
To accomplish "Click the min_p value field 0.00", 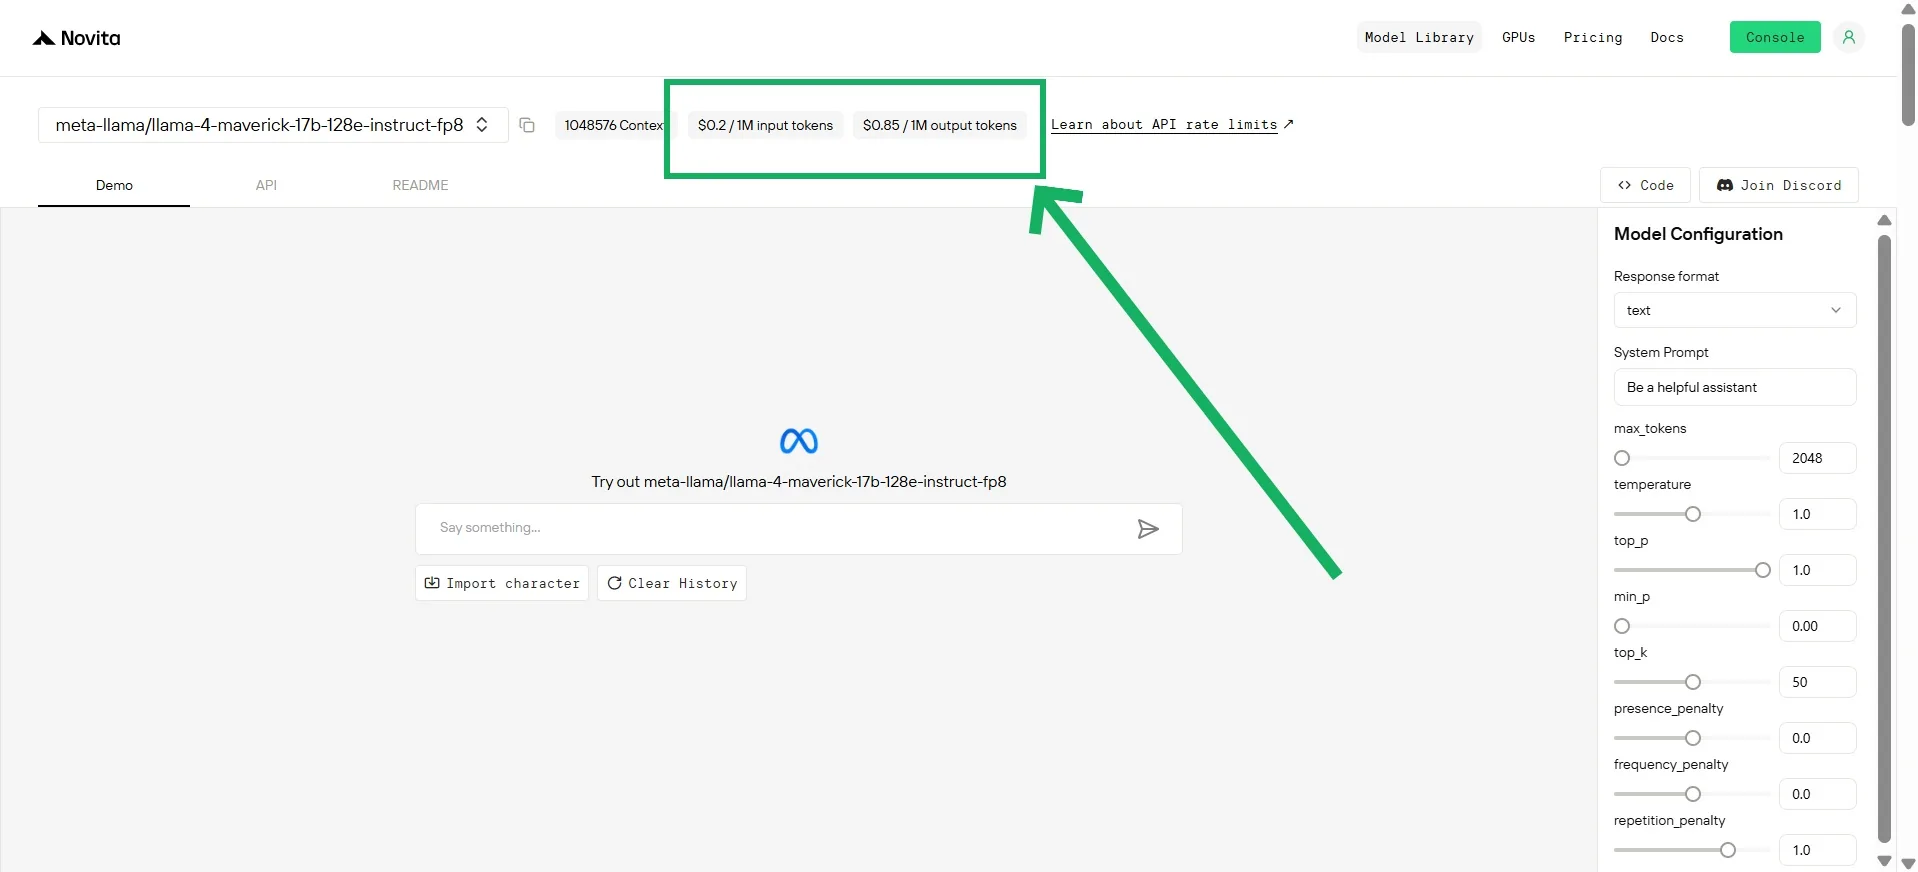I will pyautogui.click(x=1818, y=626).
